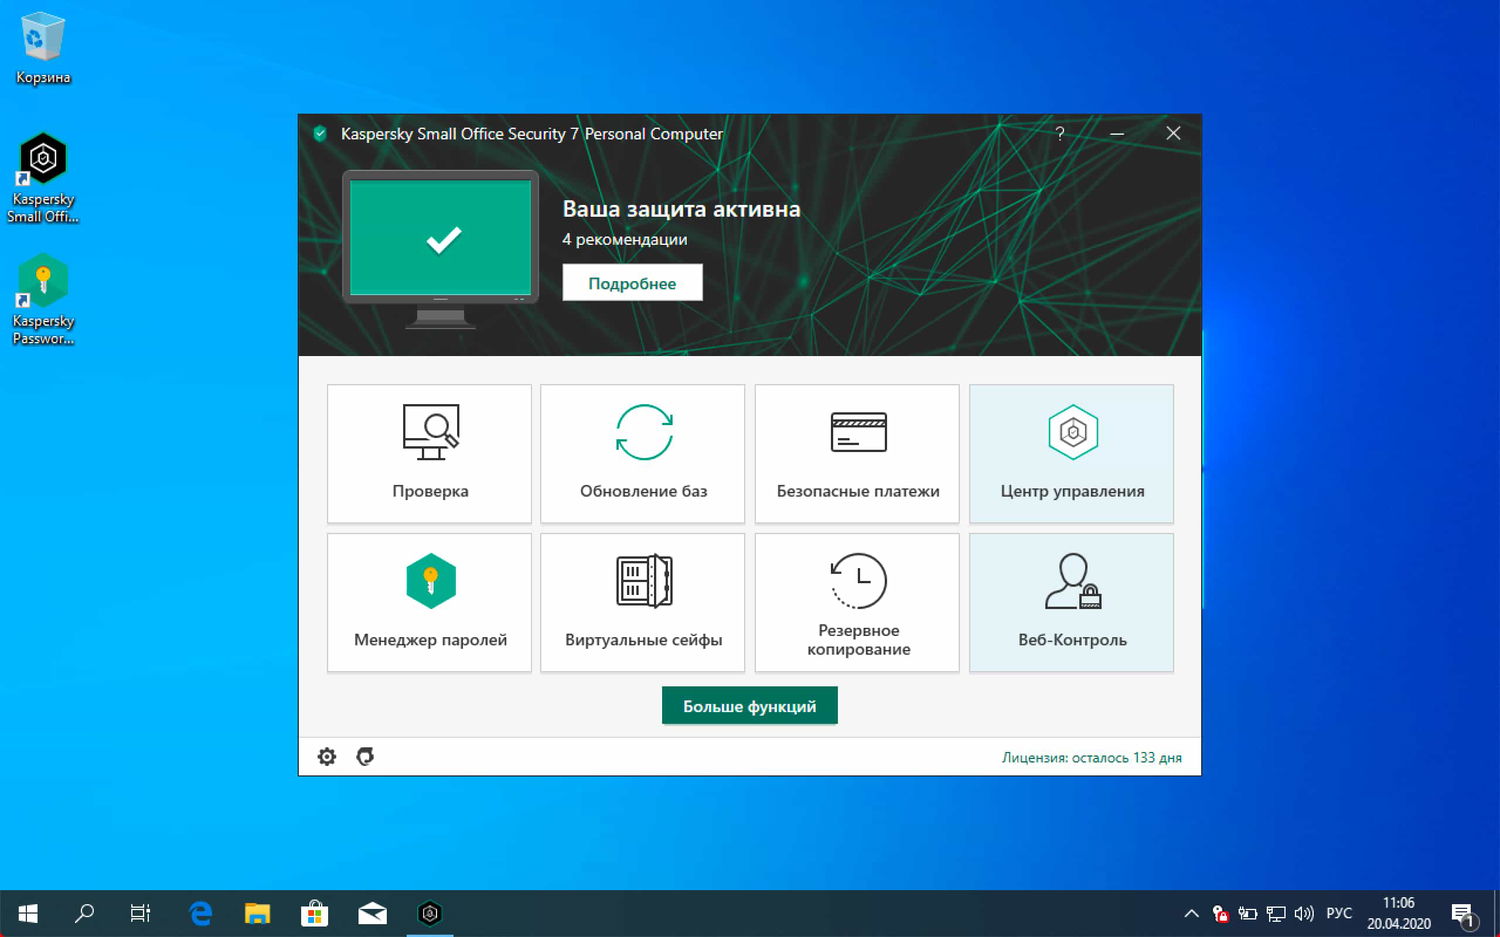Open the support icon next to settings
This screenshot has width=1500, height=937.
coord(365,756)
